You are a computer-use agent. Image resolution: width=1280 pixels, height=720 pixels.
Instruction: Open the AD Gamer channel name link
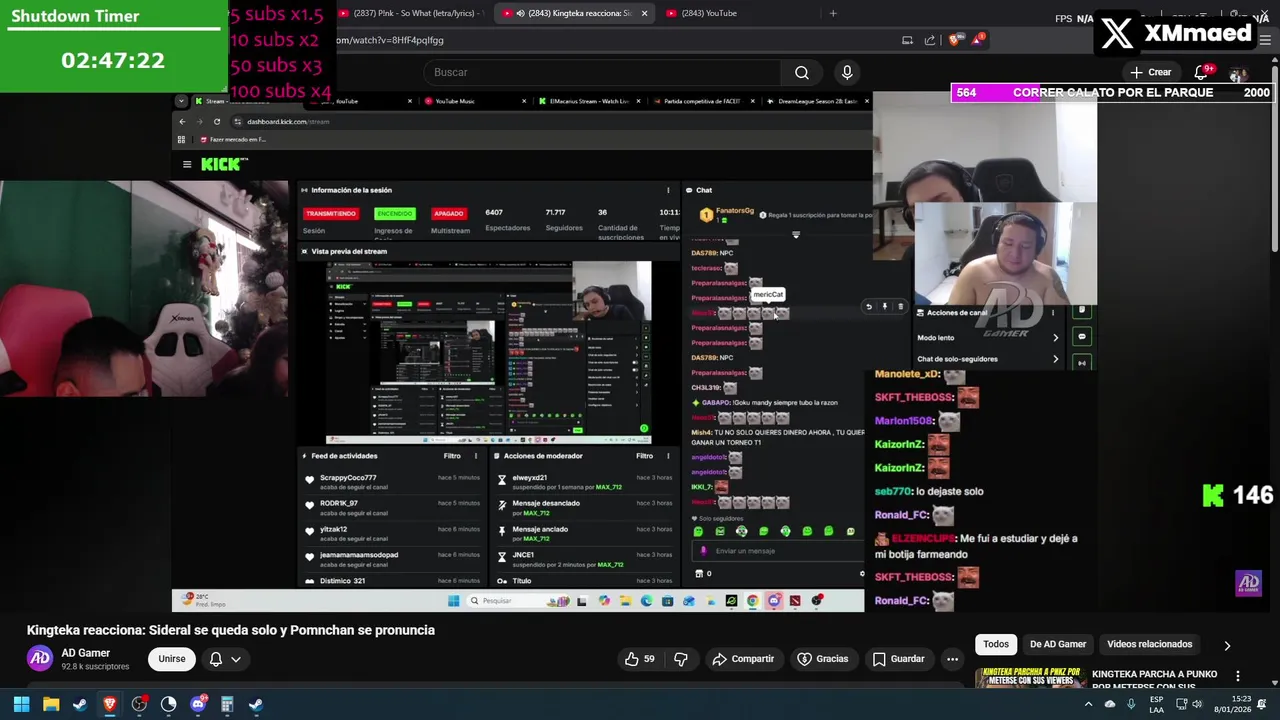coord(86,653)
